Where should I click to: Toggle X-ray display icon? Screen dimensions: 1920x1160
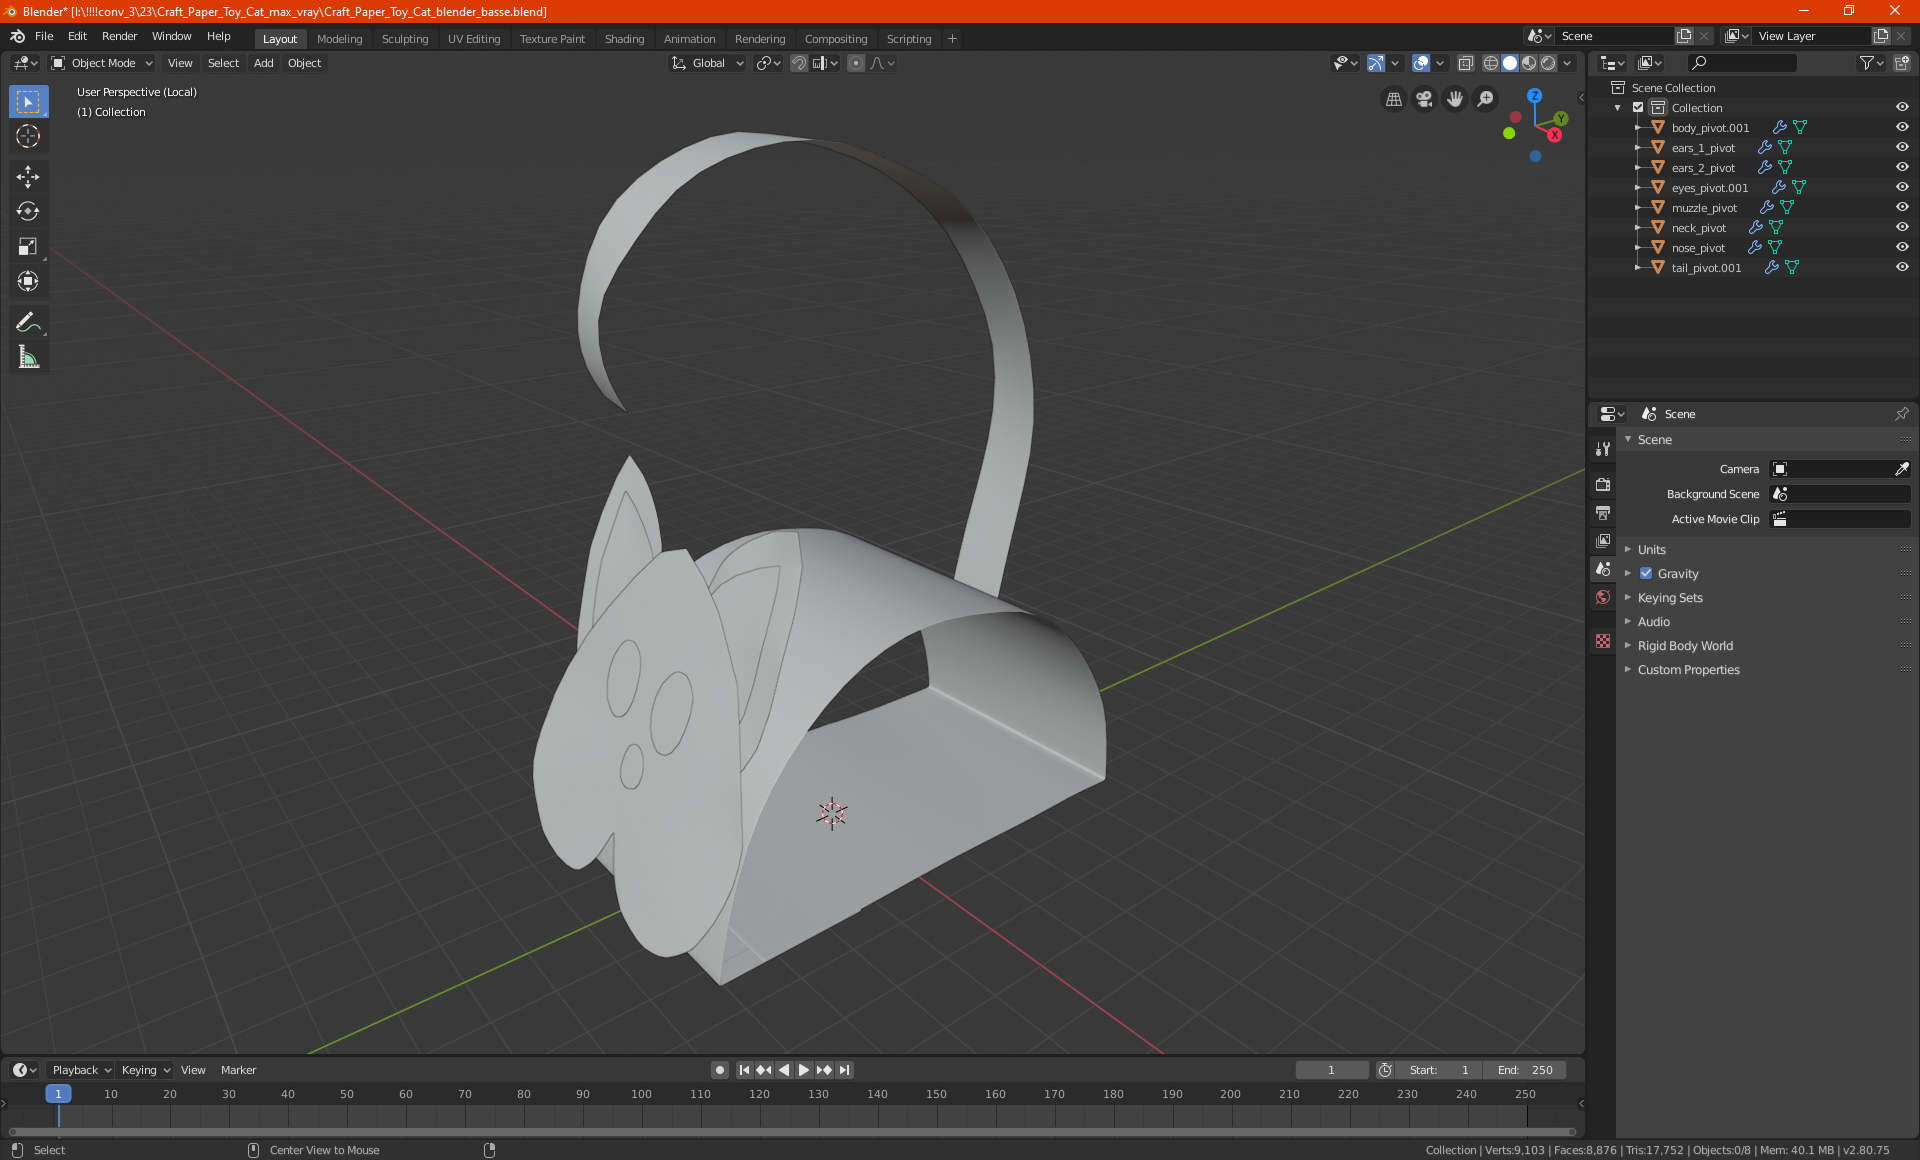click(x=1465, y=63)
